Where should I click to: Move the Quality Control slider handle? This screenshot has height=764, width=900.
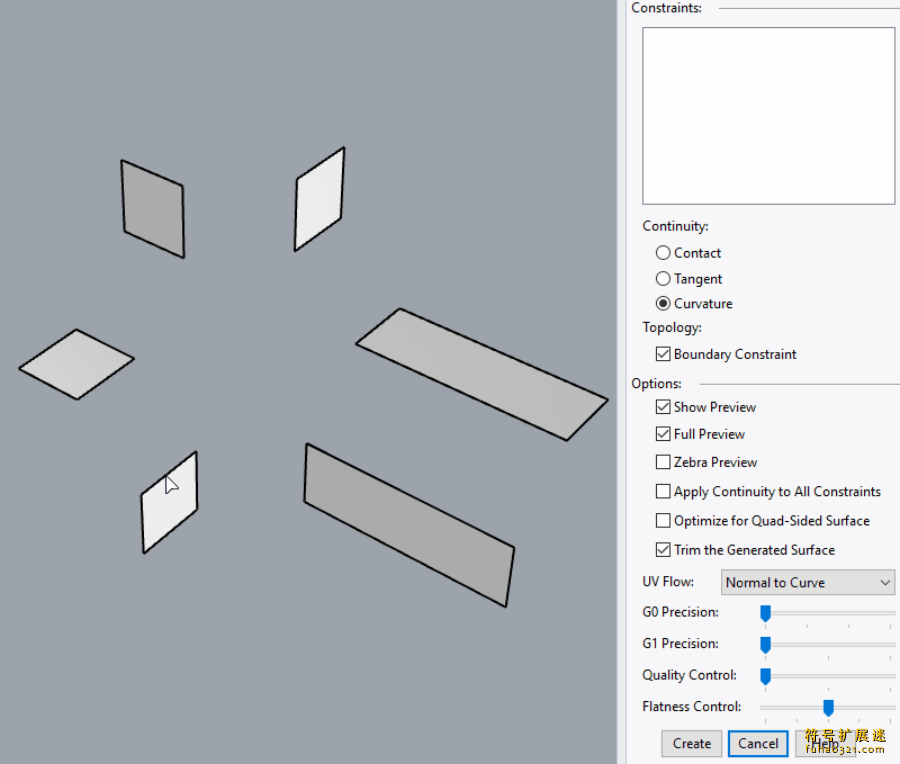[x=766, y=675]
